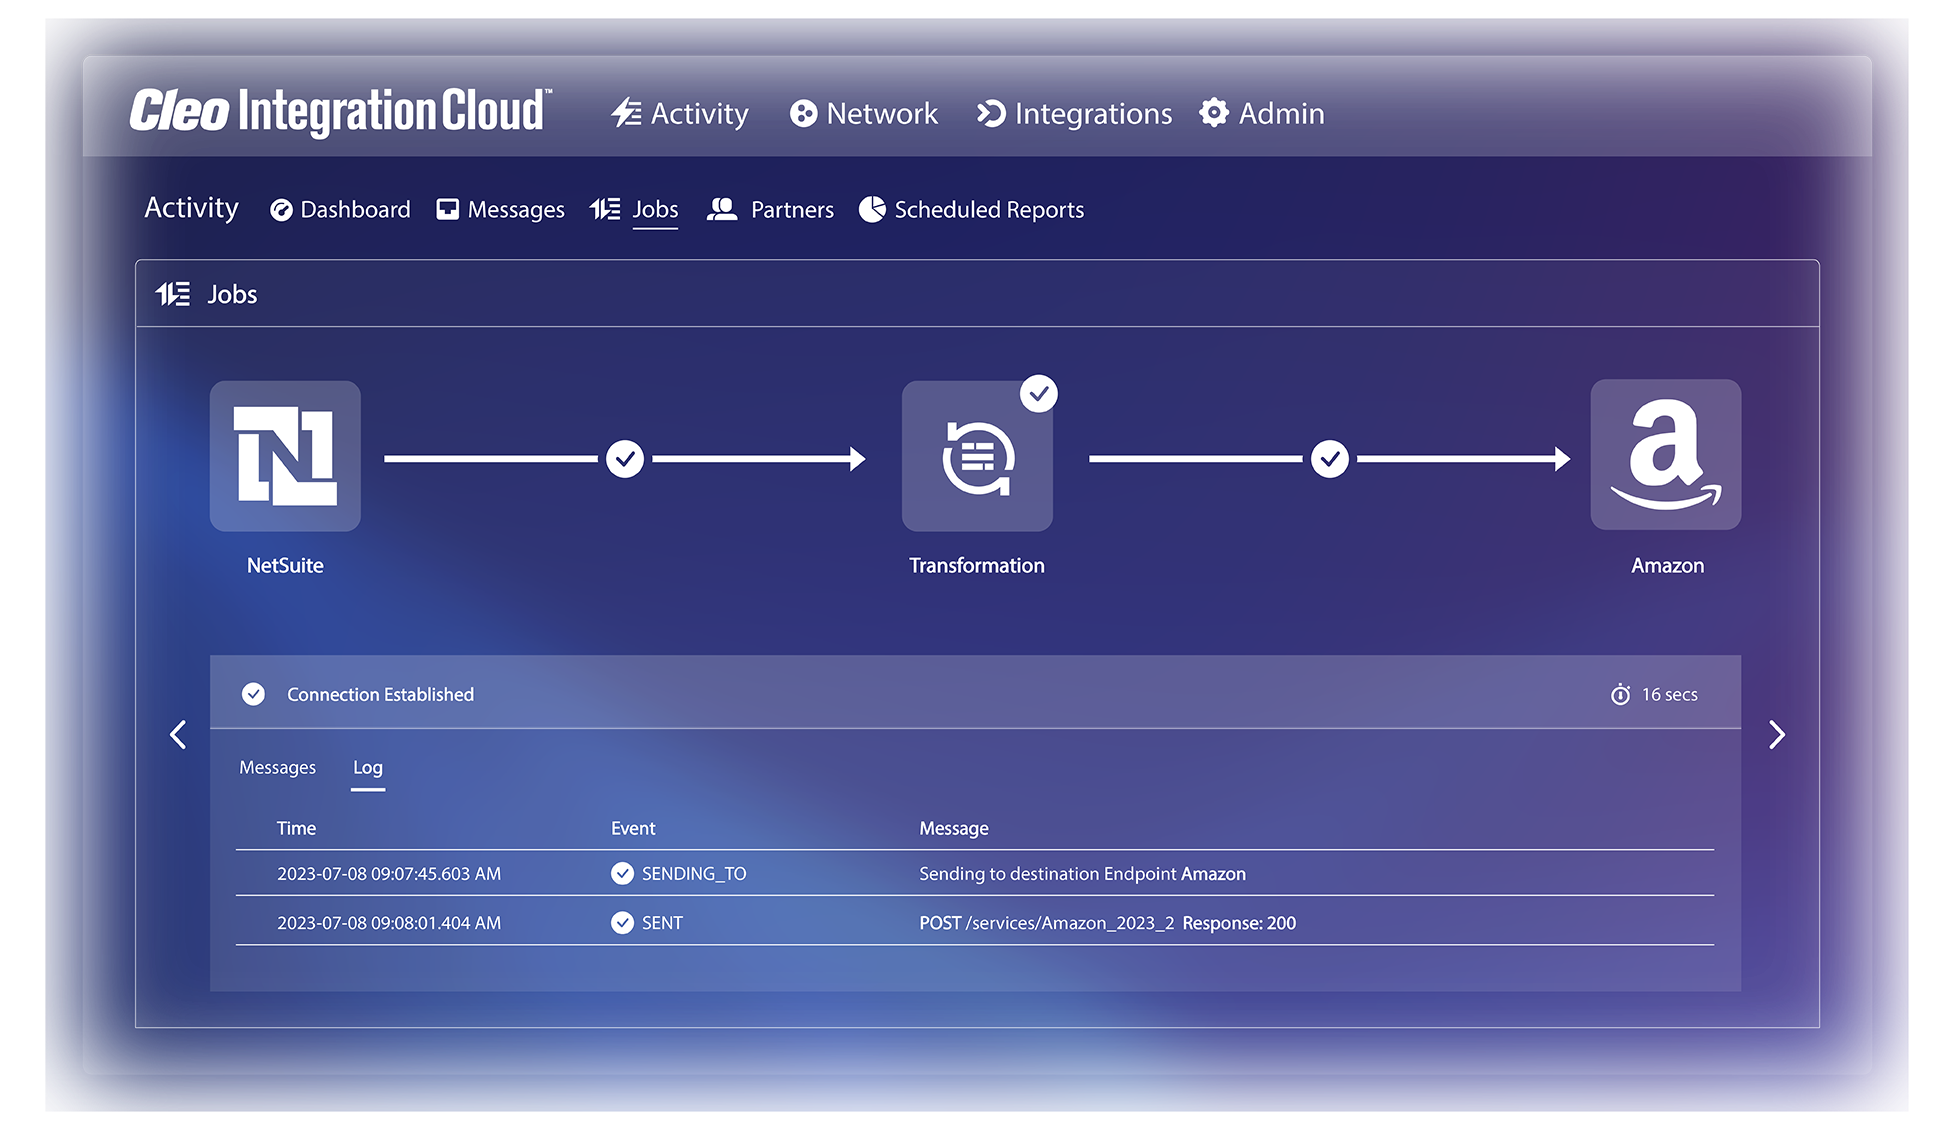Open the Scheduled Reports pie icon

pyautogui.click(x=871, y=209)
